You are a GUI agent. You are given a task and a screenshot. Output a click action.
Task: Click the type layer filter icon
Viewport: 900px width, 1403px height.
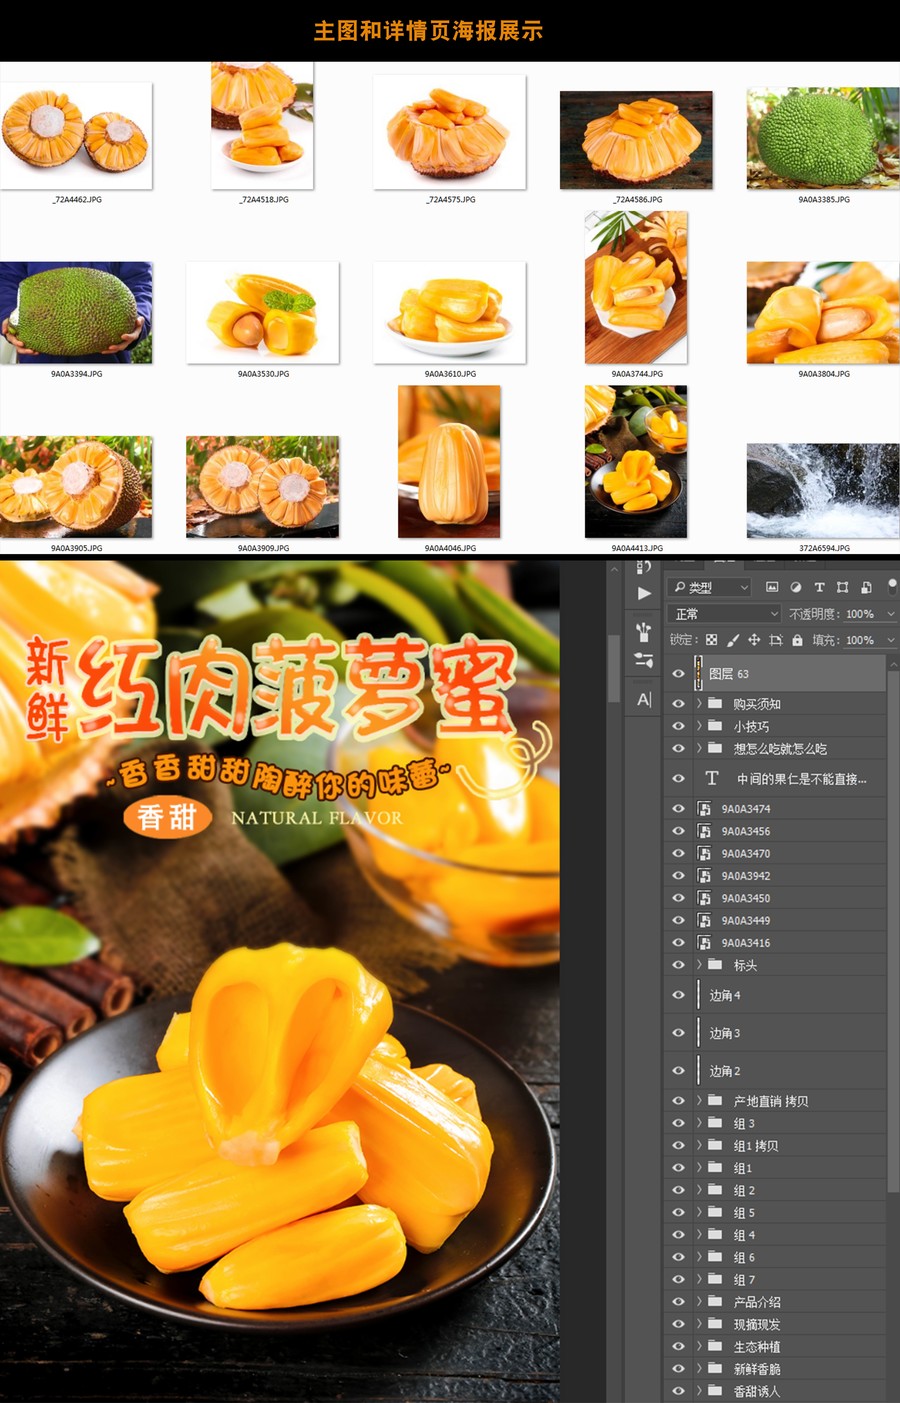819,587
